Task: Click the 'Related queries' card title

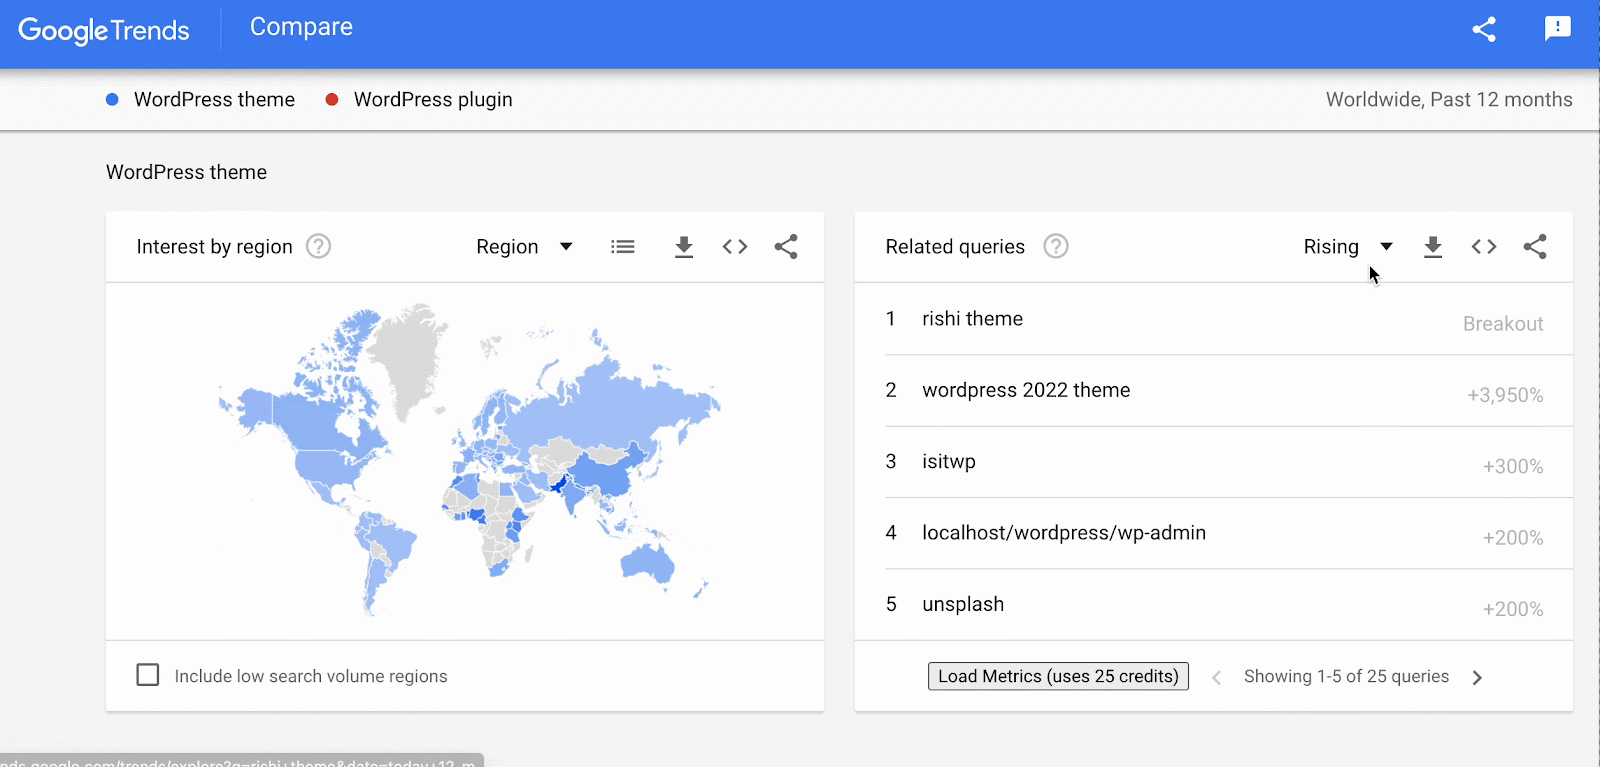Action: (x=955, y=247)
